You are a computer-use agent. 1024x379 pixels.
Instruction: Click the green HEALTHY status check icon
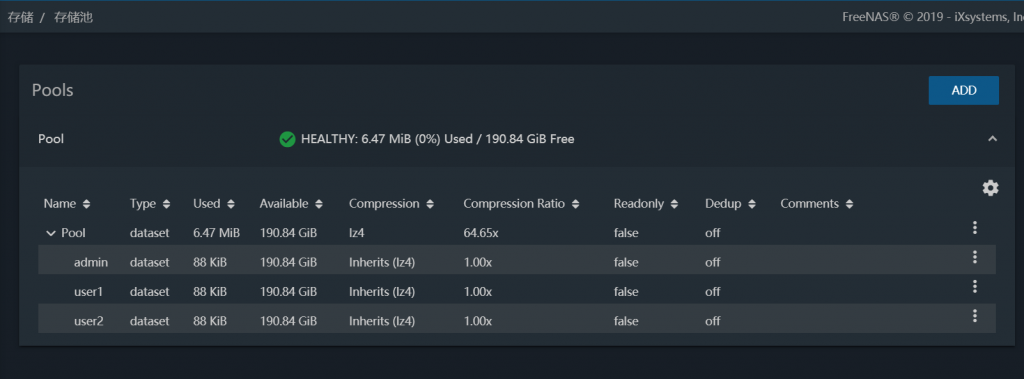(x=287, y=139)
